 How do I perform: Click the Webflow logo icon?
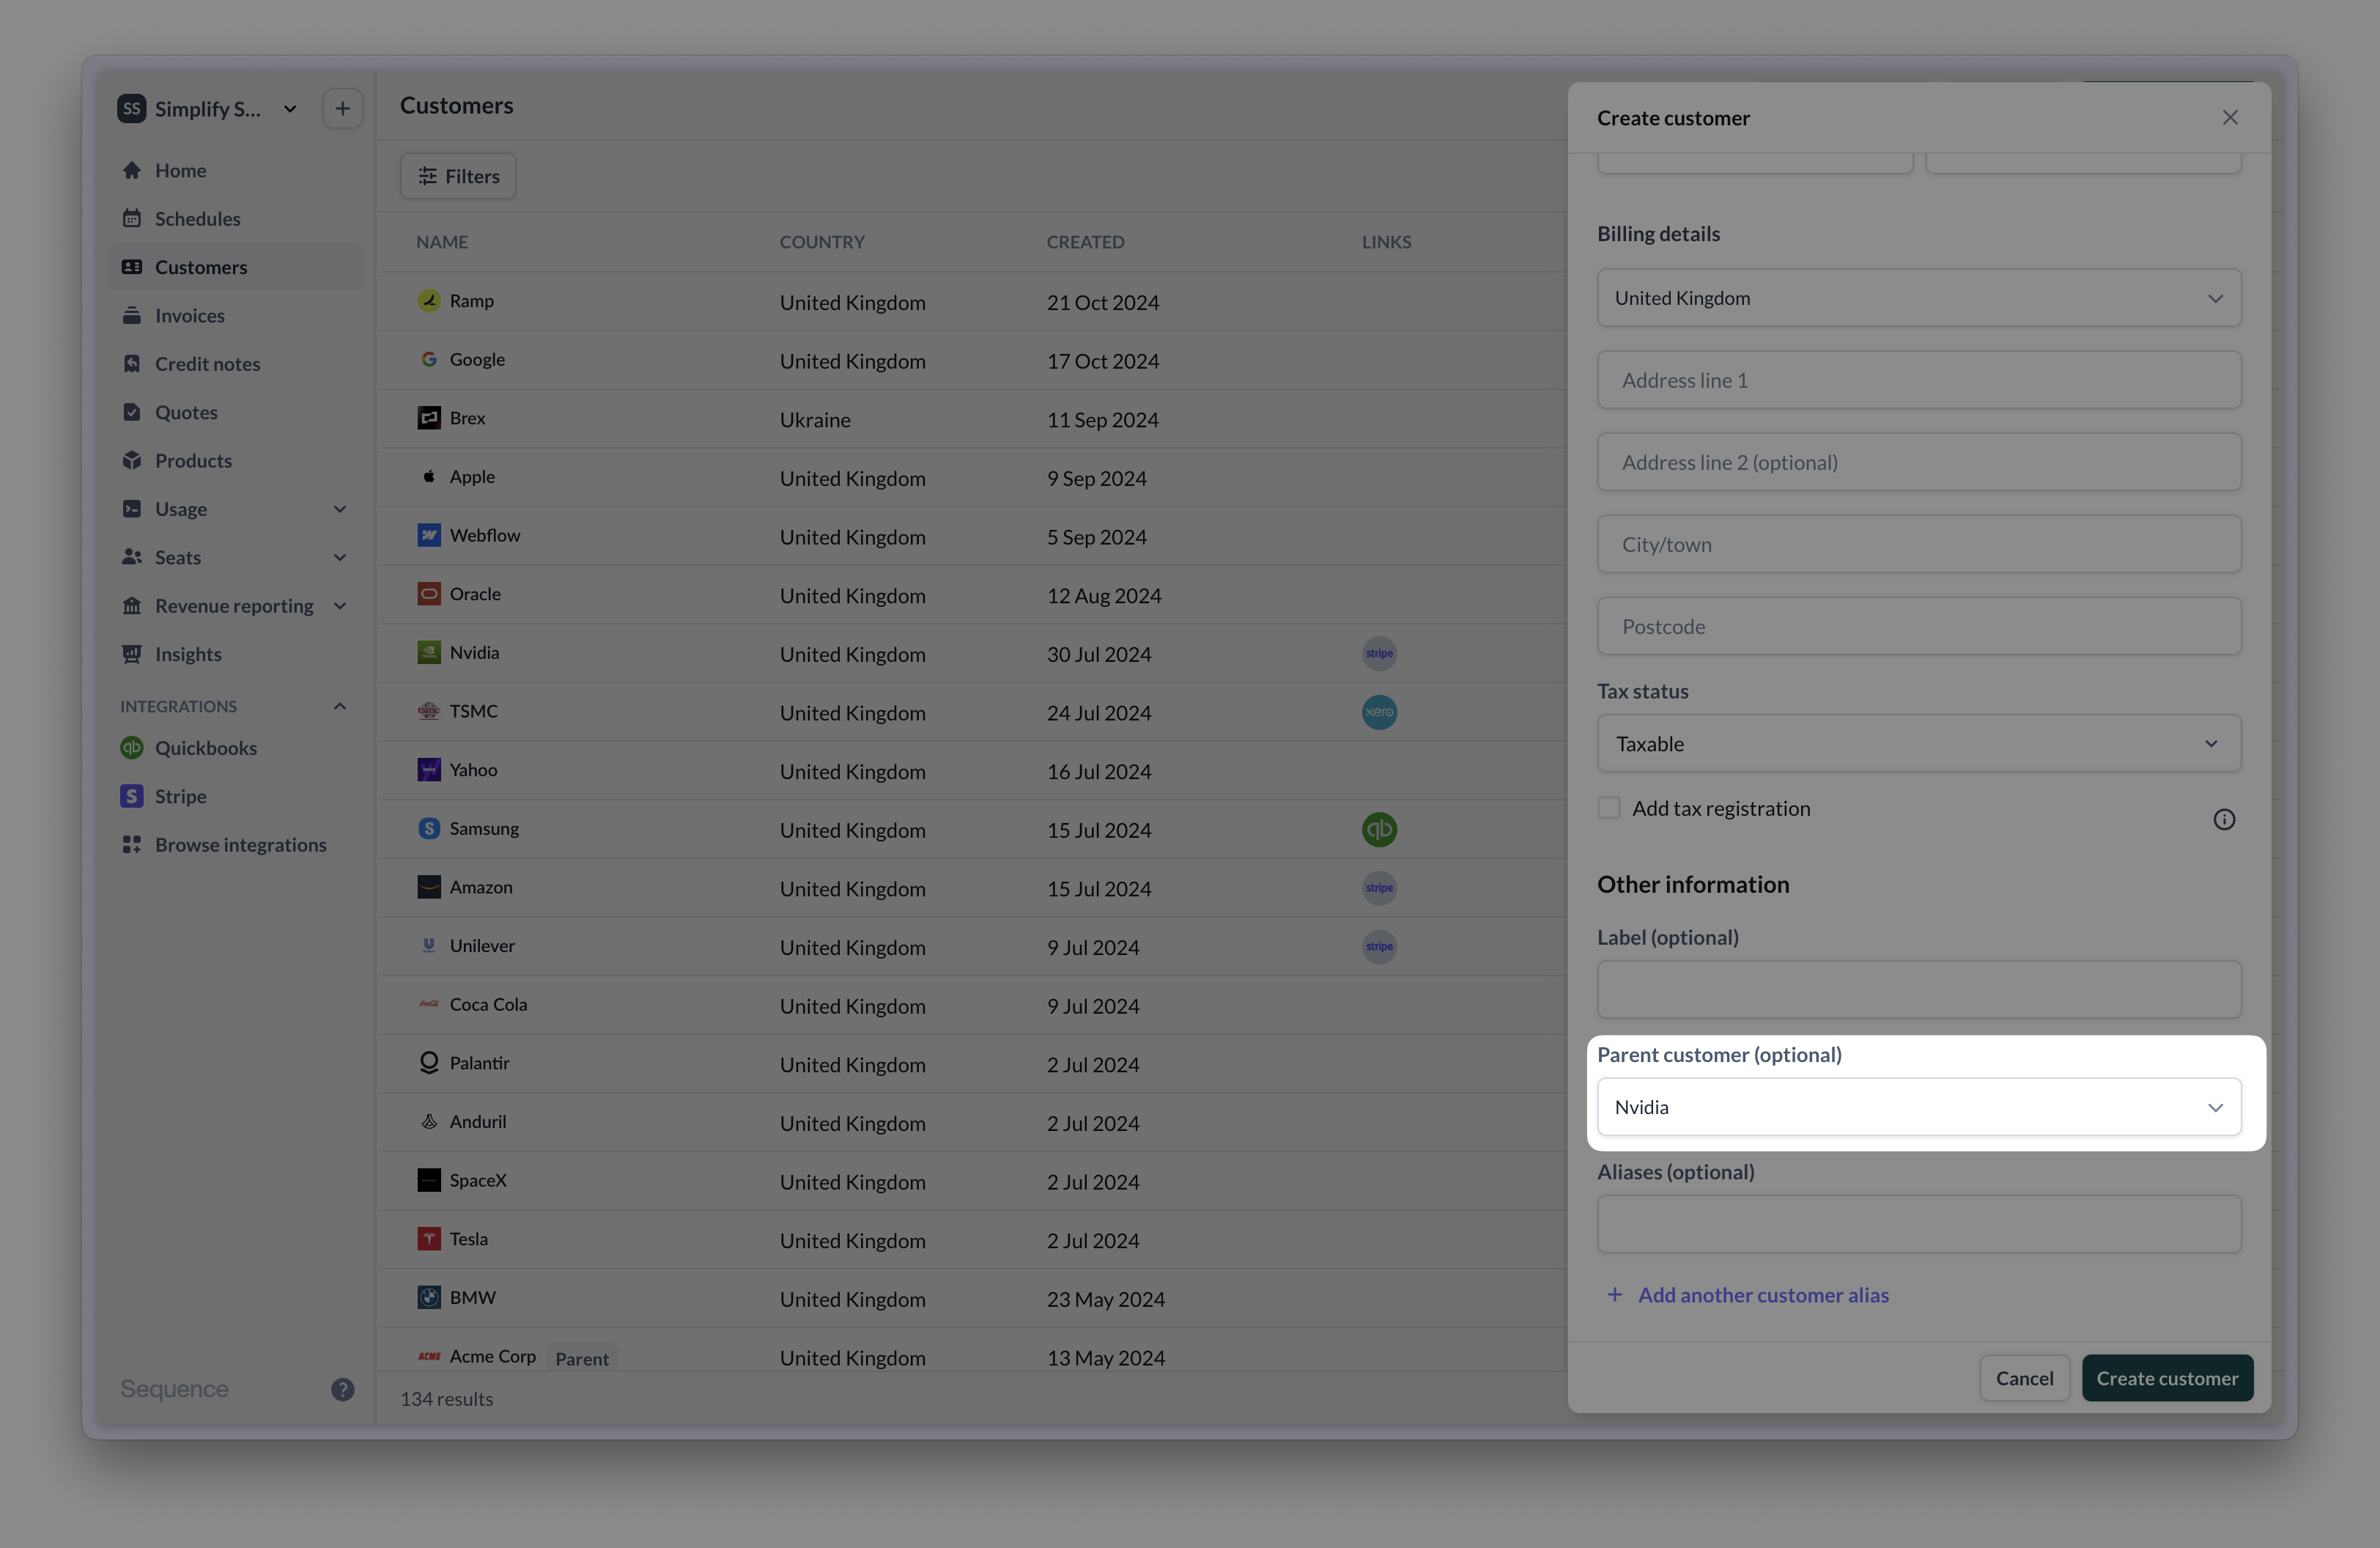pyautogui.click(x=429, y=535)
